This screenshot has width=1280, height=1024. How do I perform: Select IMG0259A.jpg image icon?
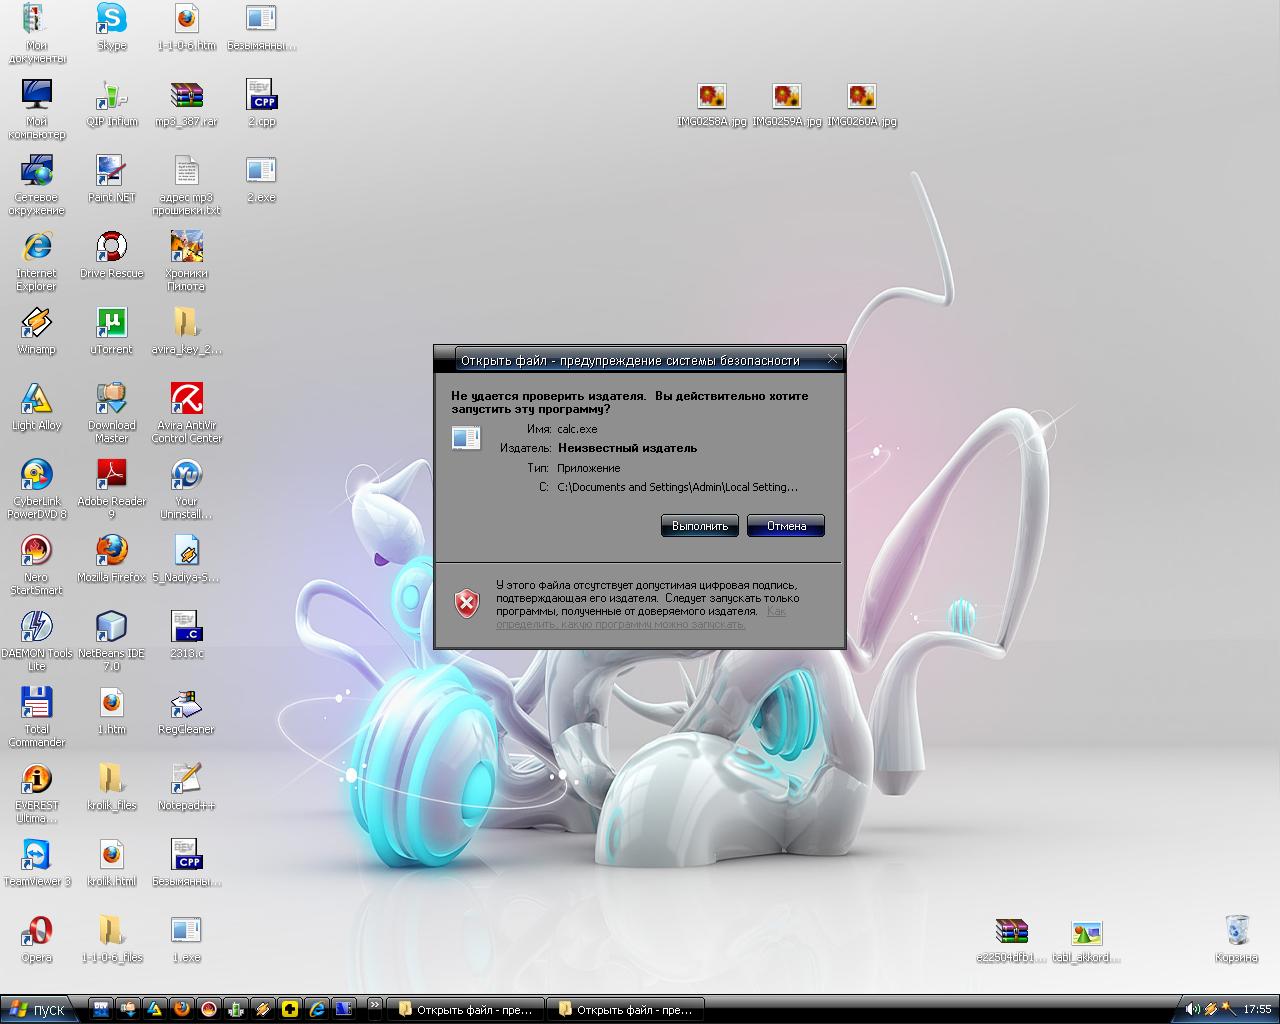tap(787, 104)
